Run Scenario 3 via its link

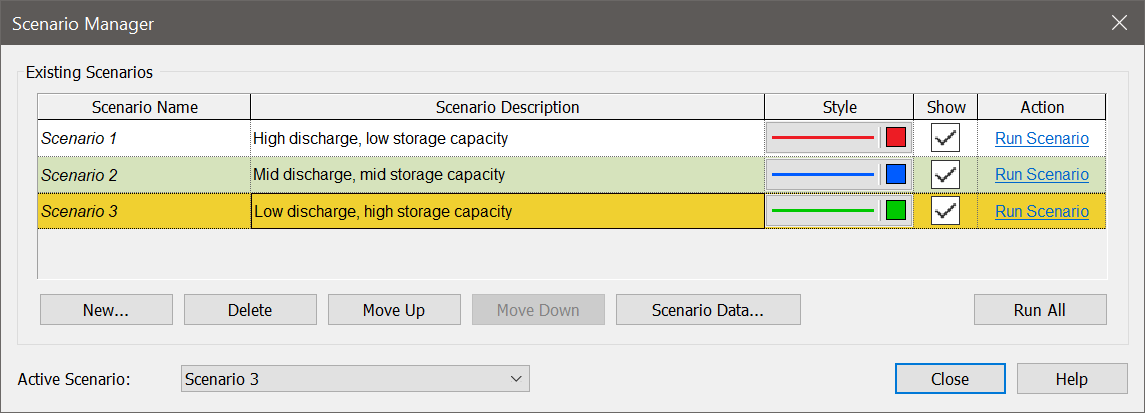click(x=1042, y=211)
